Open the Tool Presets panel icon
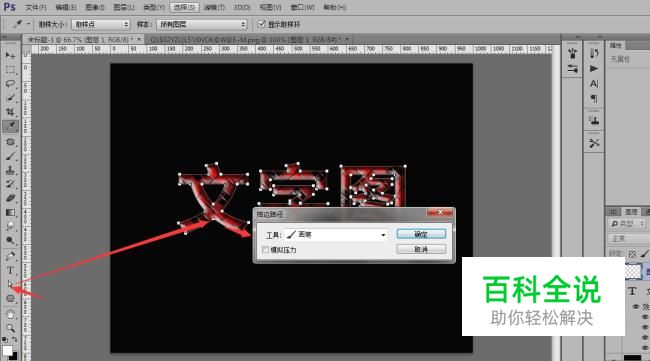The image size is (650, 361). (594, 143)
